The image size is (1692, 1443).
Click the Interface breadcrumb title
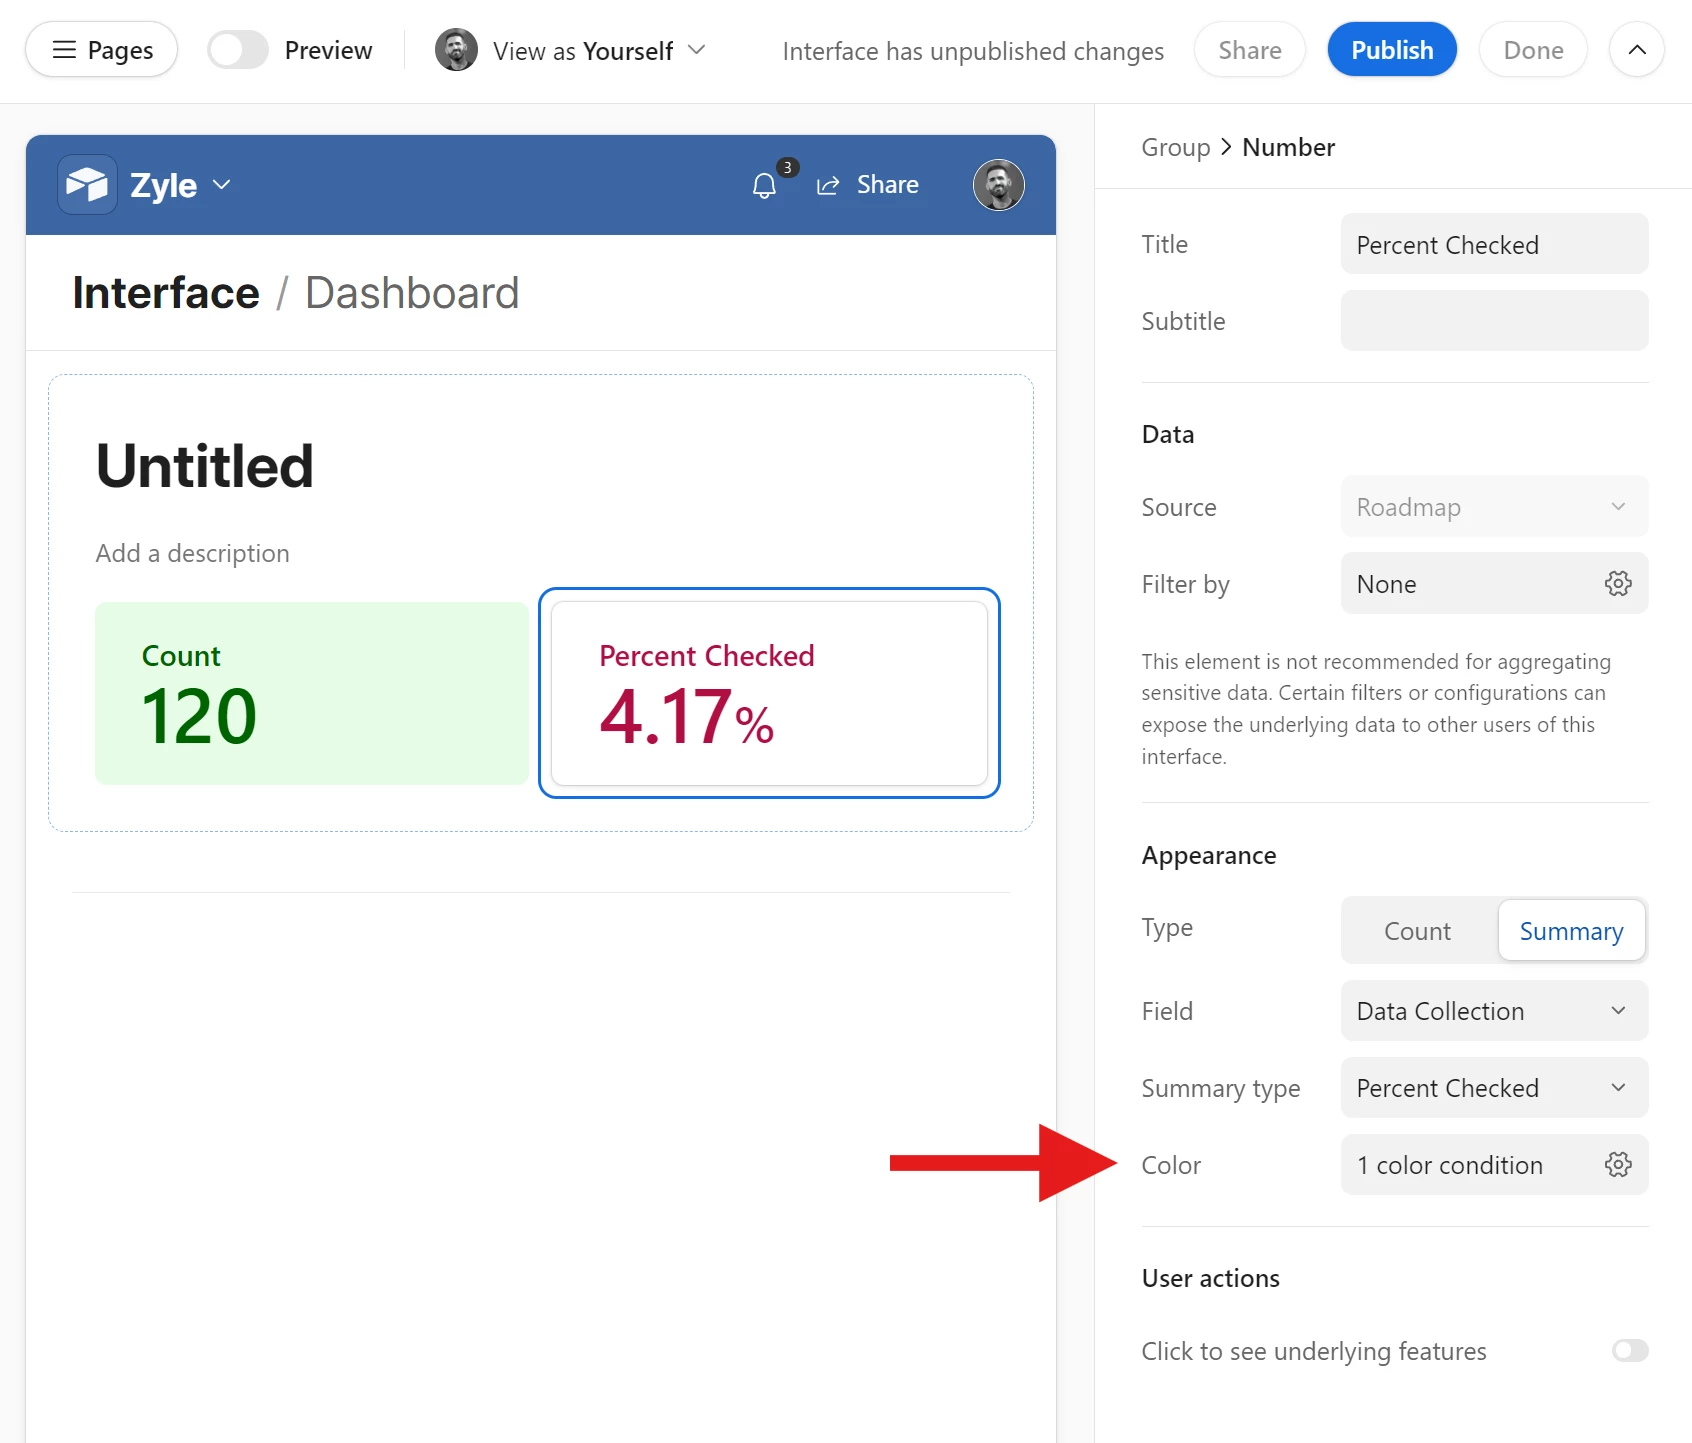coord(166,293)
